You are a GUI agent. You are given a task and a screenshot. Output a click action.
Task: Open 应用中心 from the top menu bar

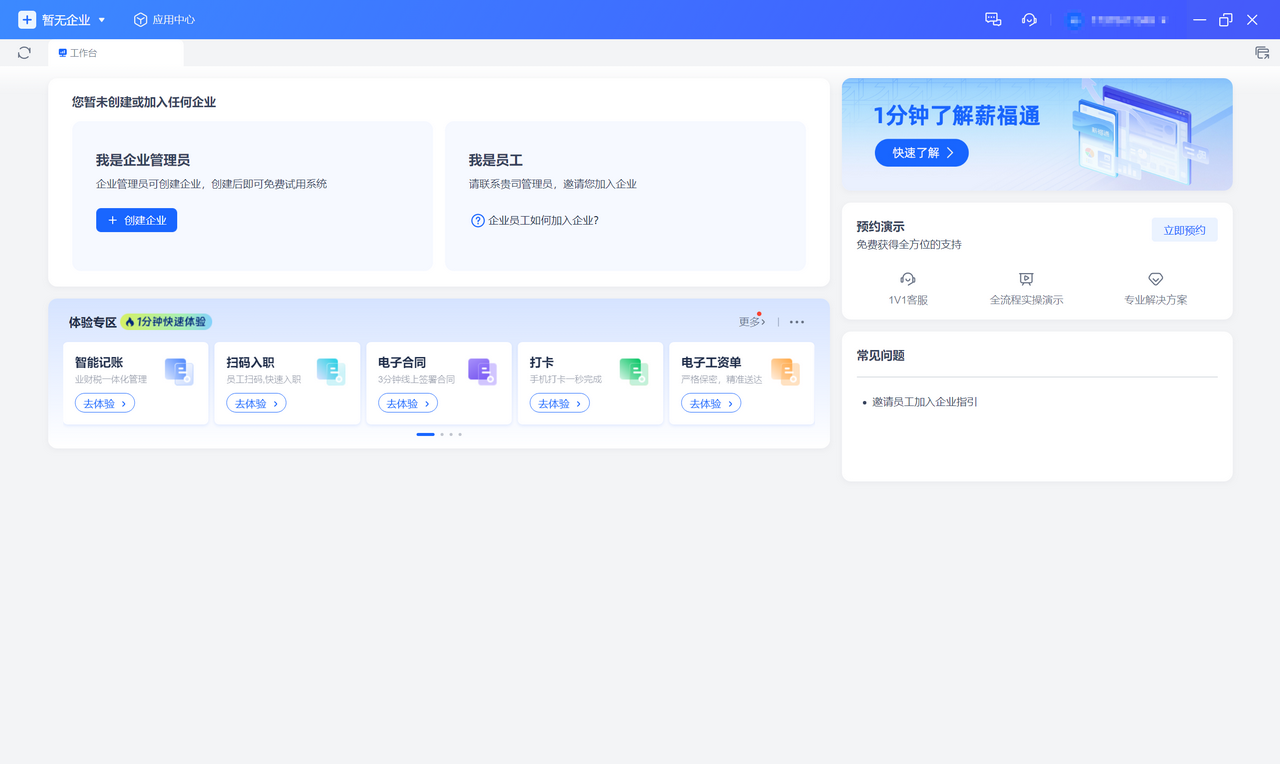[x=163, y=19]
